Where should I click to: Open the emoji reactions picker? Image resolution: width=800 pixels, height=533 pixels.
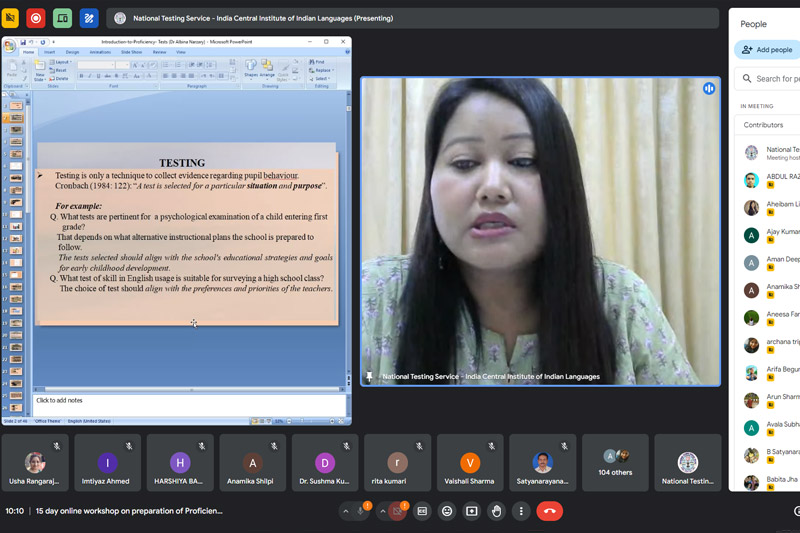[447, 511]
